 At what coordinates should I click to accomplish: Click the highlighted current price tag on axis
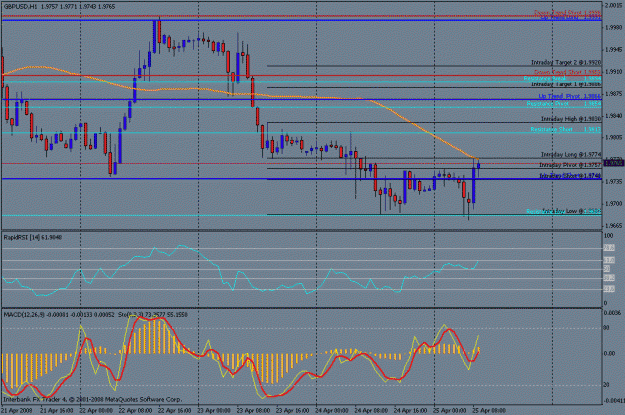[613, 163]
